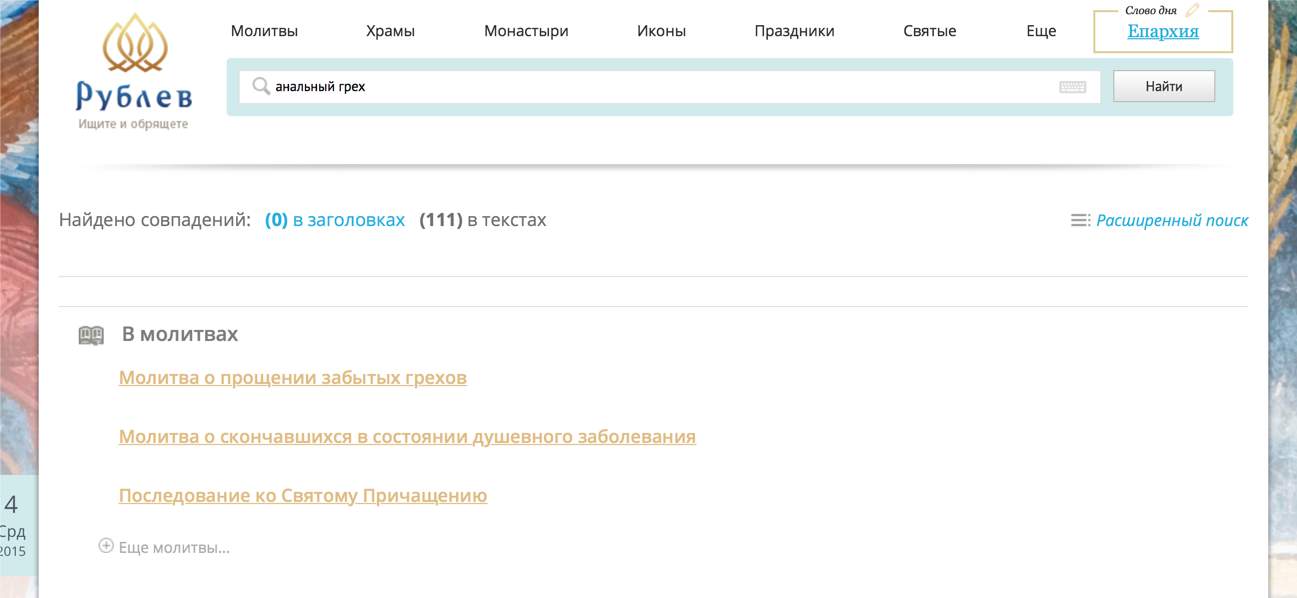Viewport: 1297px width, 598px height.
Task: Click the list icon before Расширенный поиск
Action: 1080,220
